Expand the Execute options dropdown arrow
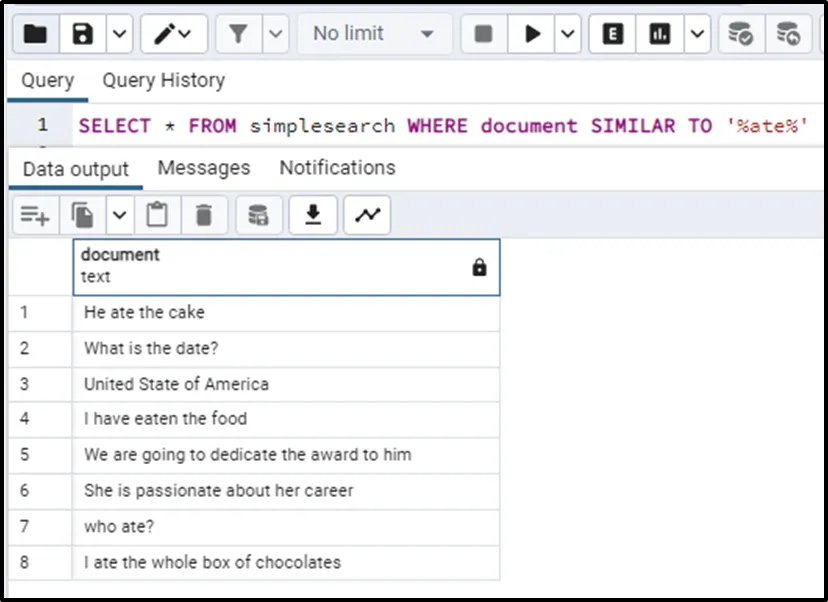 point(567,34)
